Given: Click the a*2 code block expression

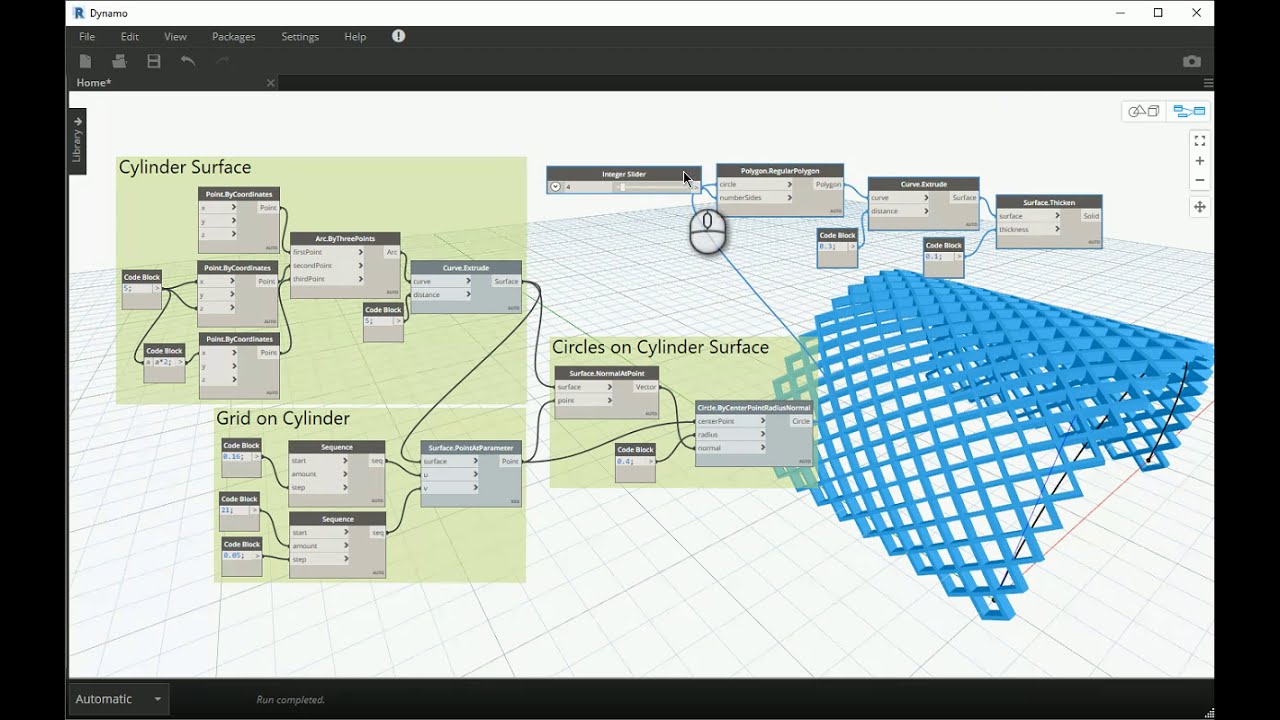Looking at the screenshot, I should pyautogui.click(x=162, y=362).
